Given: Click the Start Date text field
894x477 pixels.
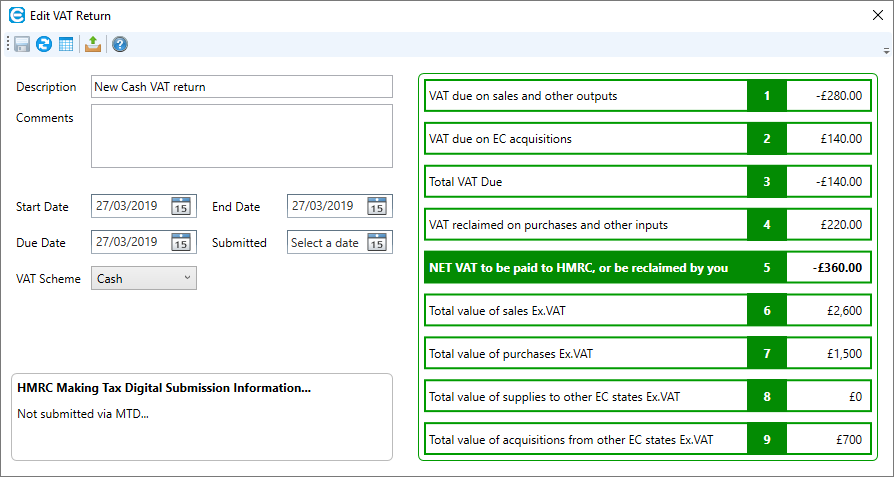Looking at the screenshot, I should tap(130, 206).
